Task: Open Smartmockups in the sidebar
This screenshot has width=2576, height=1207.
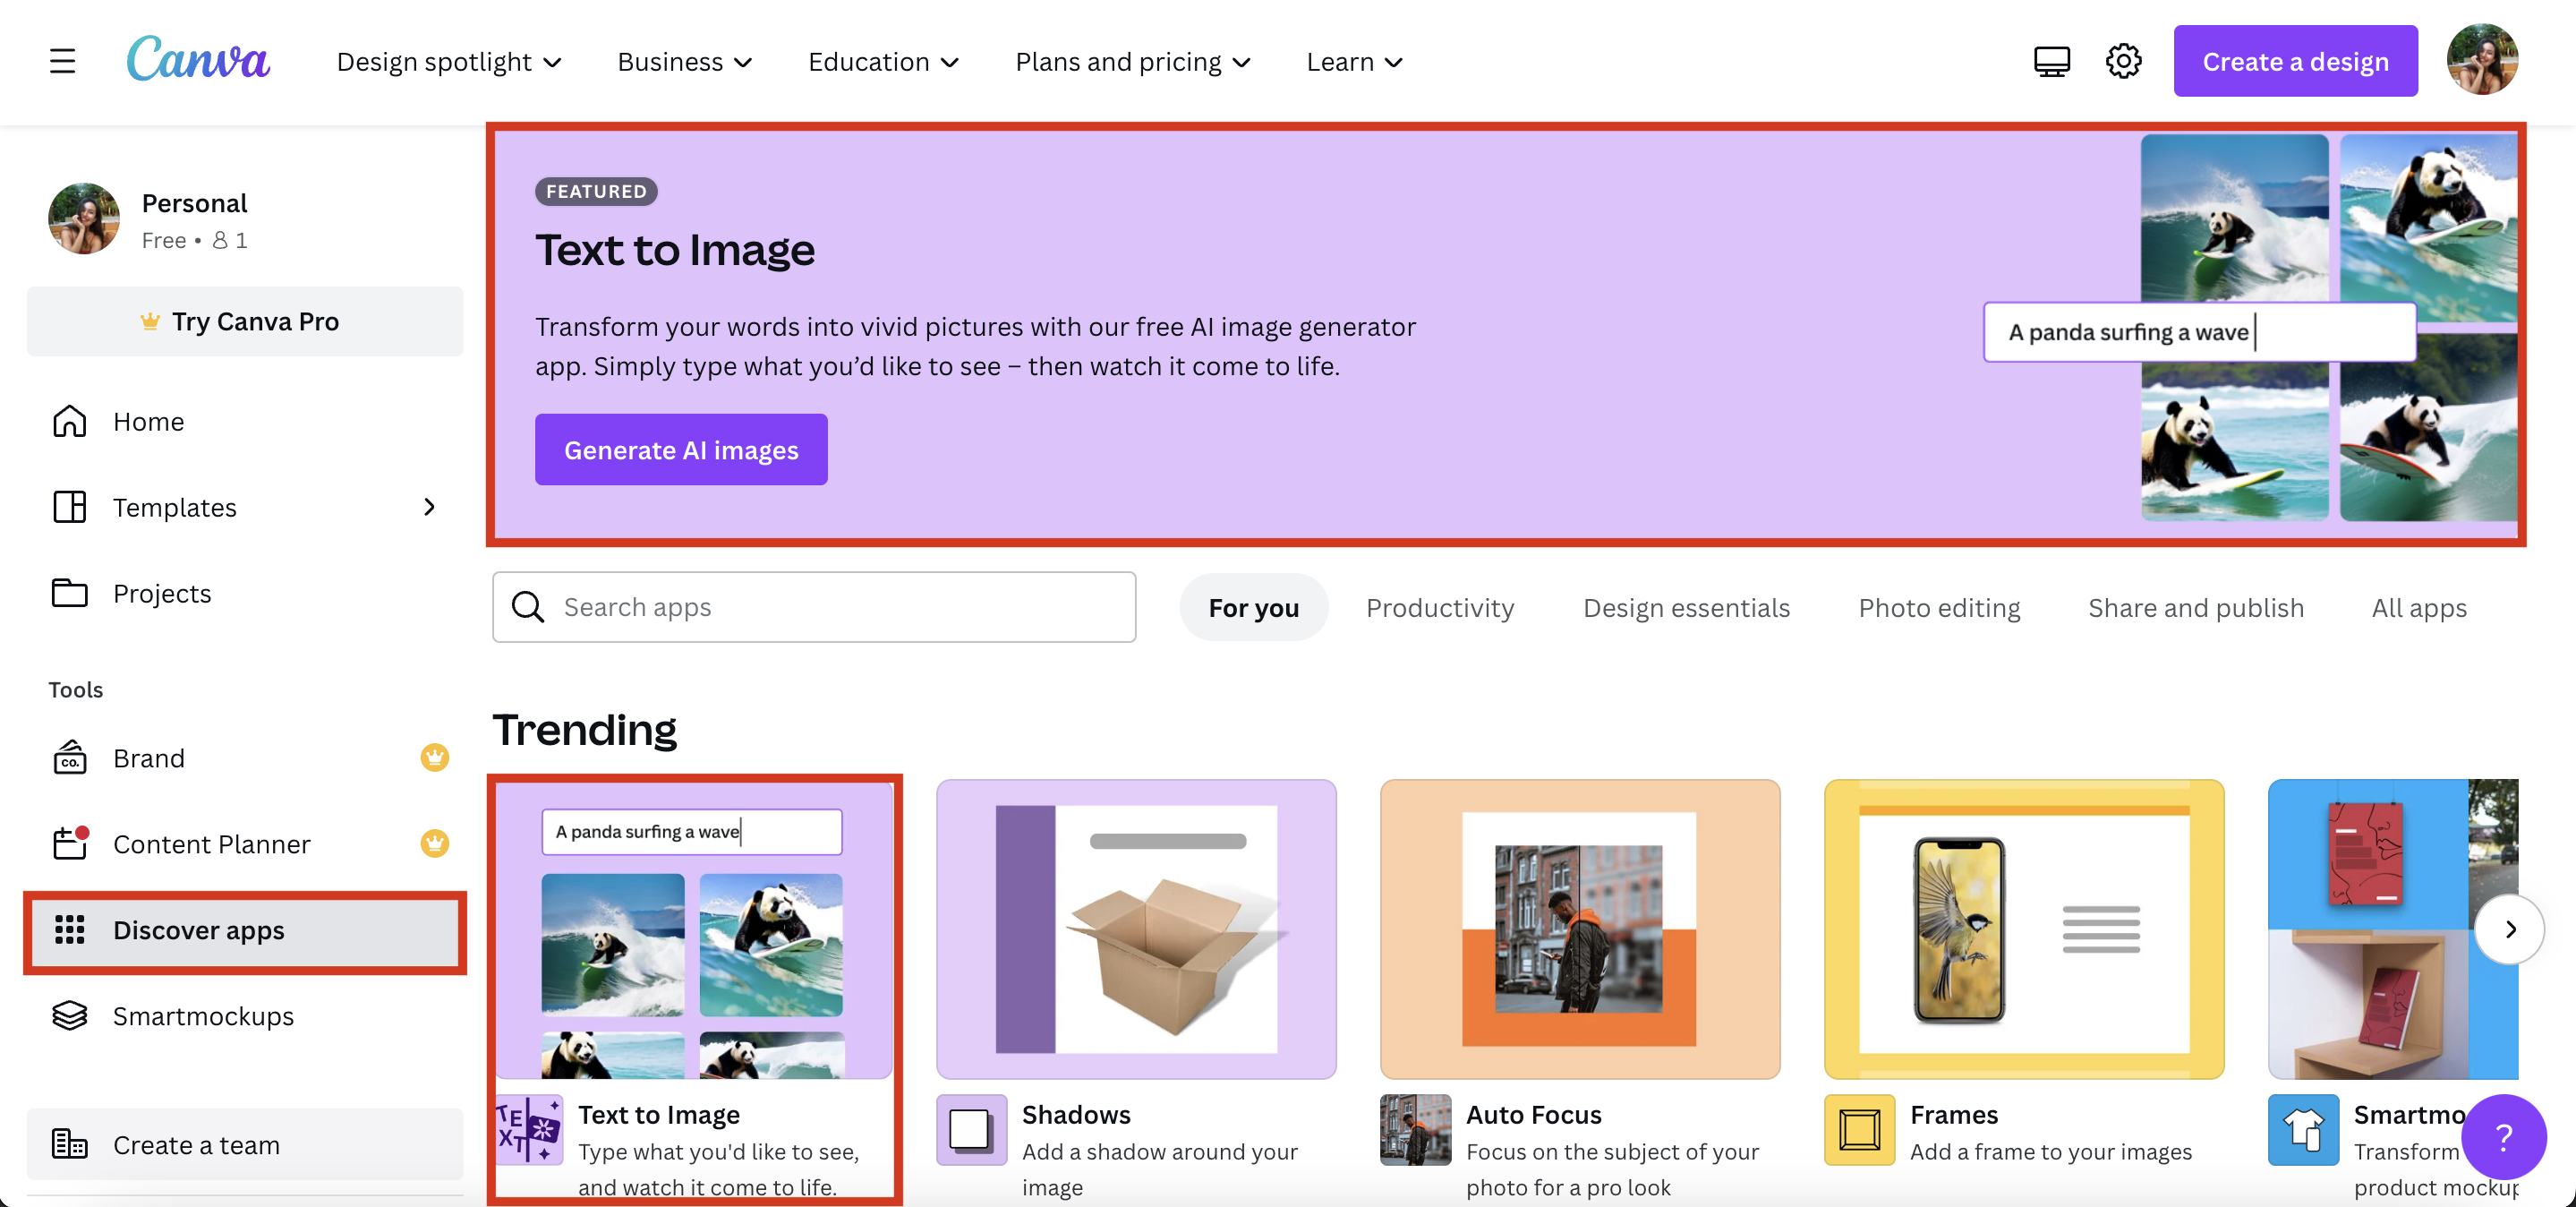Action: point(245,1016)
